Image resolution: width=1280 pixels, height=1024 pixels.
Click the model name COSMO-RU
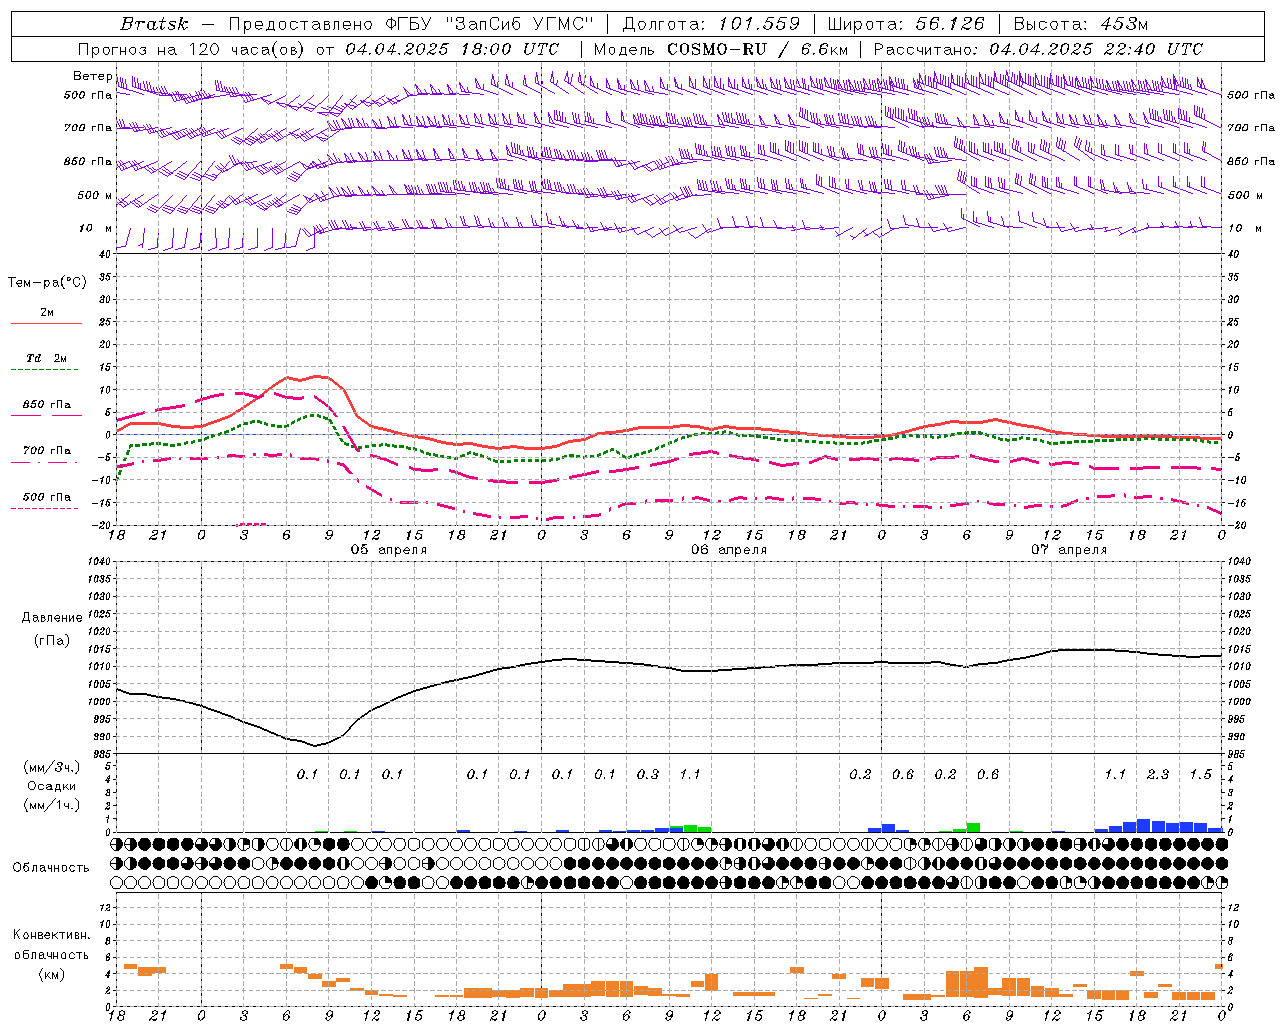(x=716, y=49)
